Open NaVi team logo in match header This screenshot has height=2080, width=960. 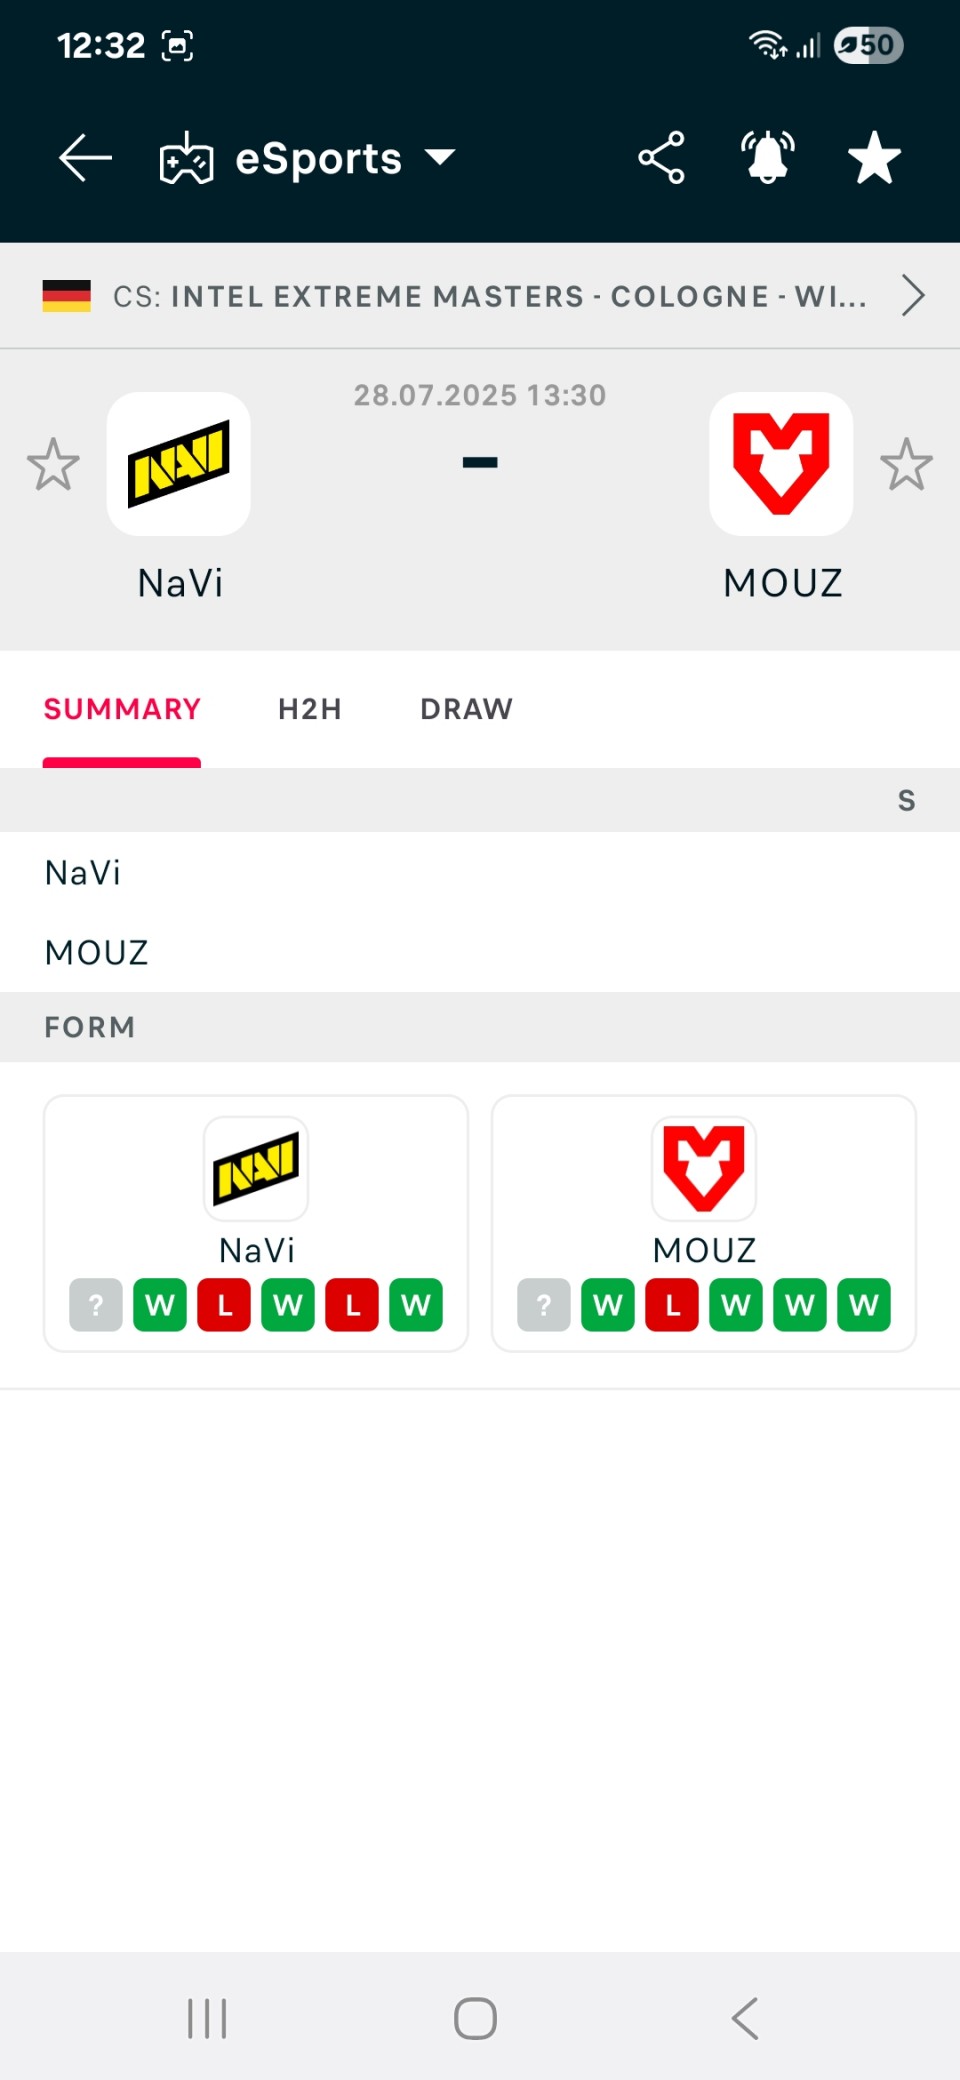(x=179, y=464)
